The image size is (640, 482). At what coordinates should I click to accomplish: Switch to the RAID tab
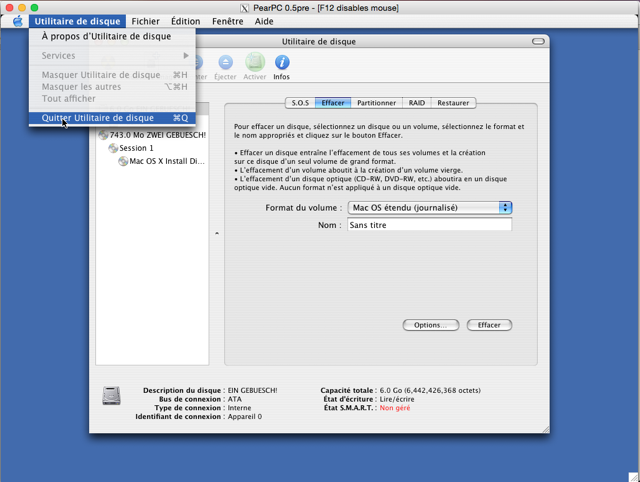click(x=417, y=103)
